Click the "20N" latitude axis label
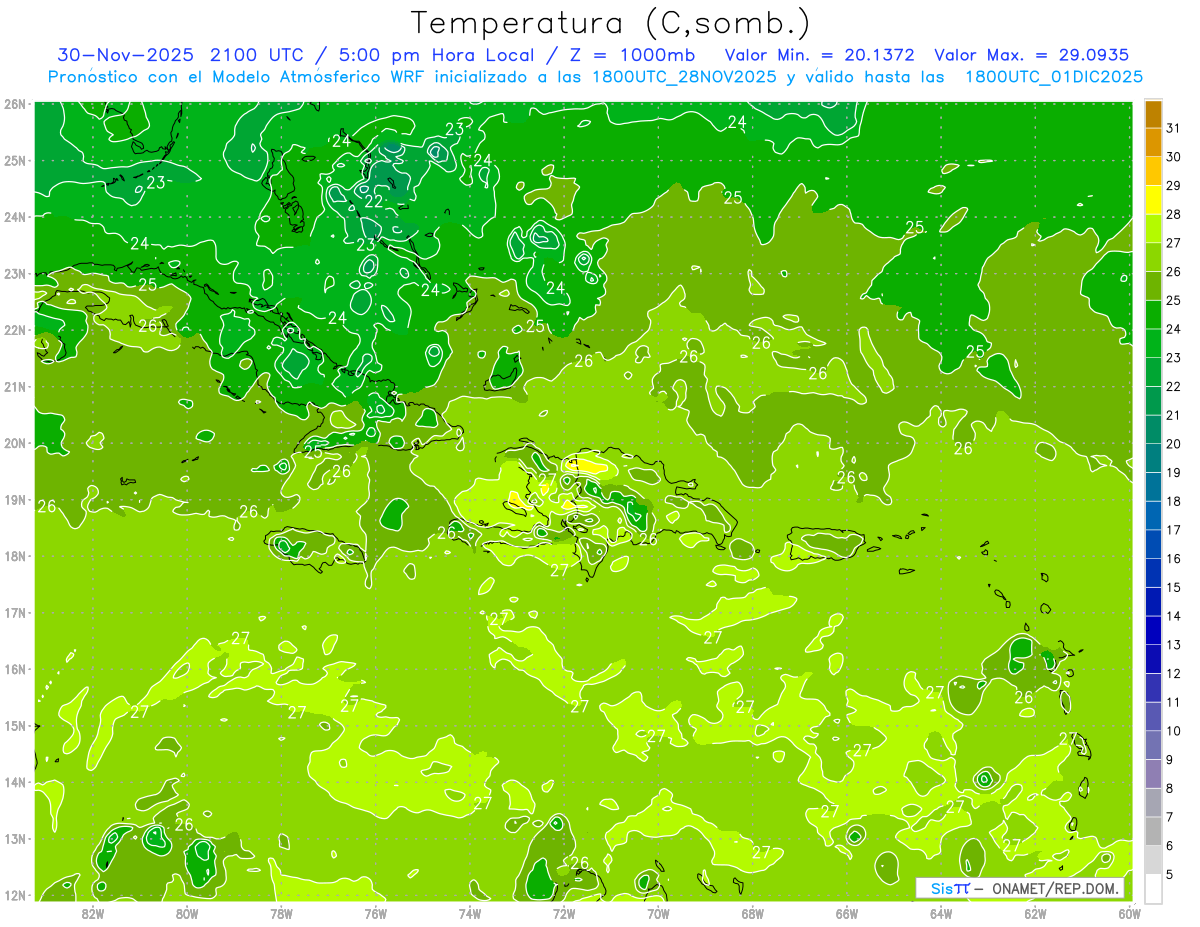Viewport: 1200px width, 927px height. pos(15,443)
